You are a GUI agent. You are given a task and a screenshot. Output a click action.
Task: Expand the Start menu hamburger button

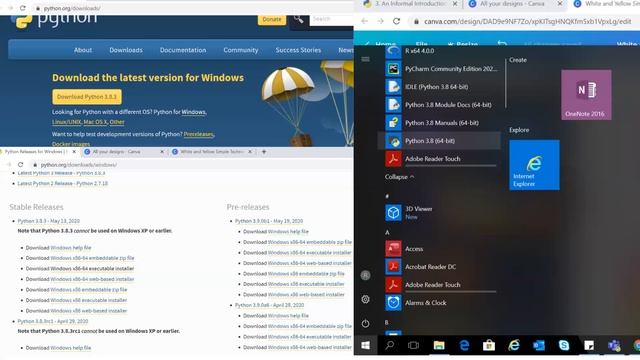pos(365,59)
